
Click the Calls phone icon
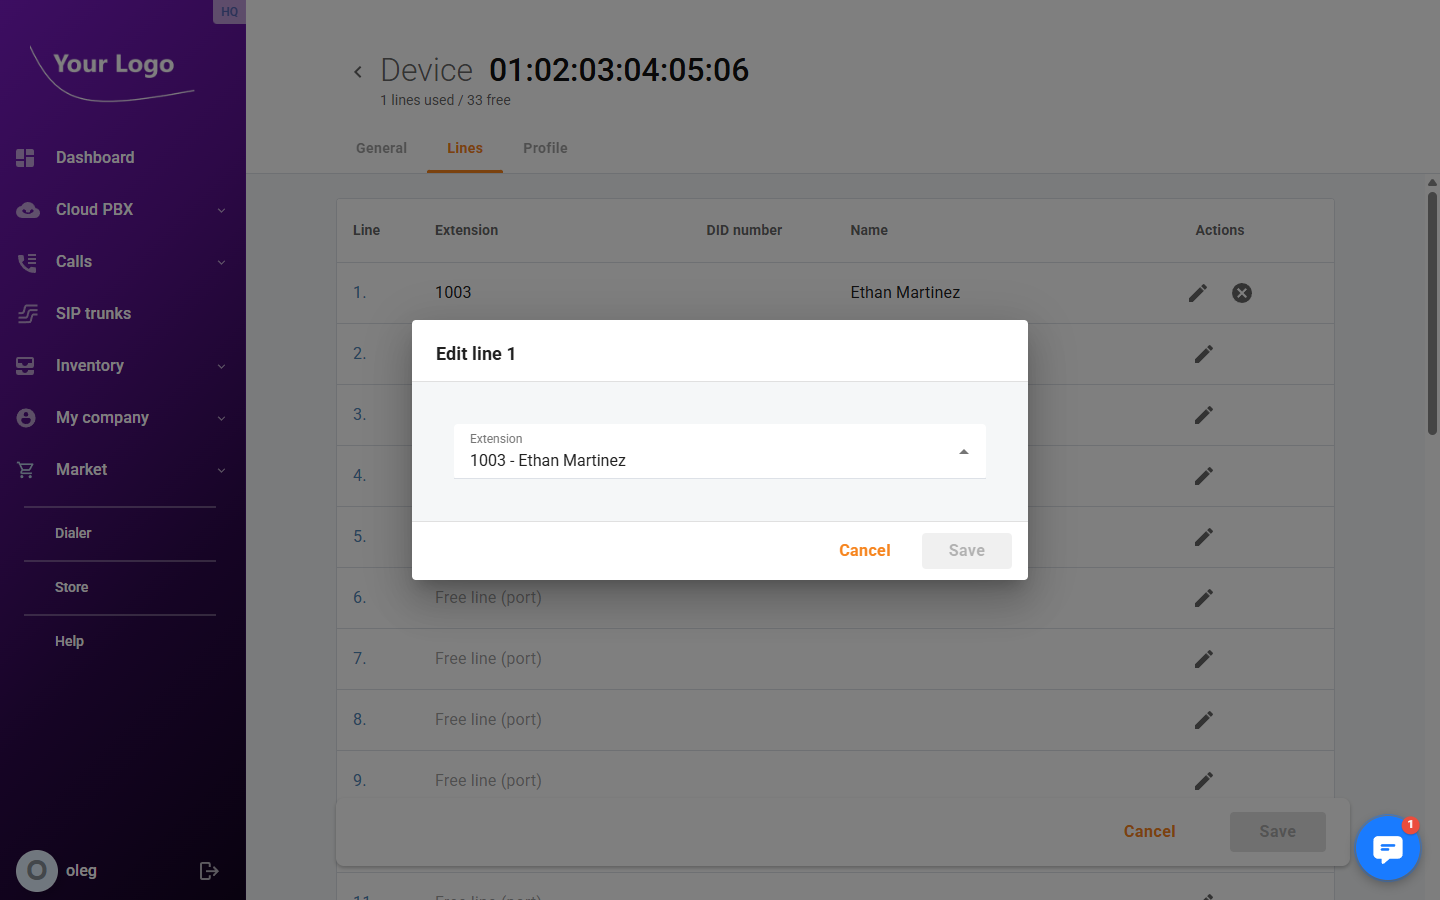(25, 261)
